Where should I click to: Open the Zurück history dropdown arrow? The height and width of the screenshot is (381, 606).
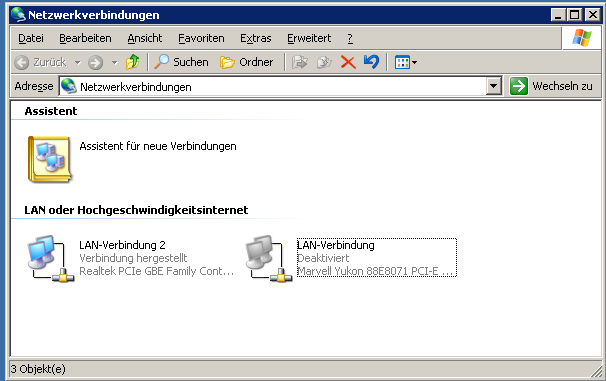coord(78,62)
